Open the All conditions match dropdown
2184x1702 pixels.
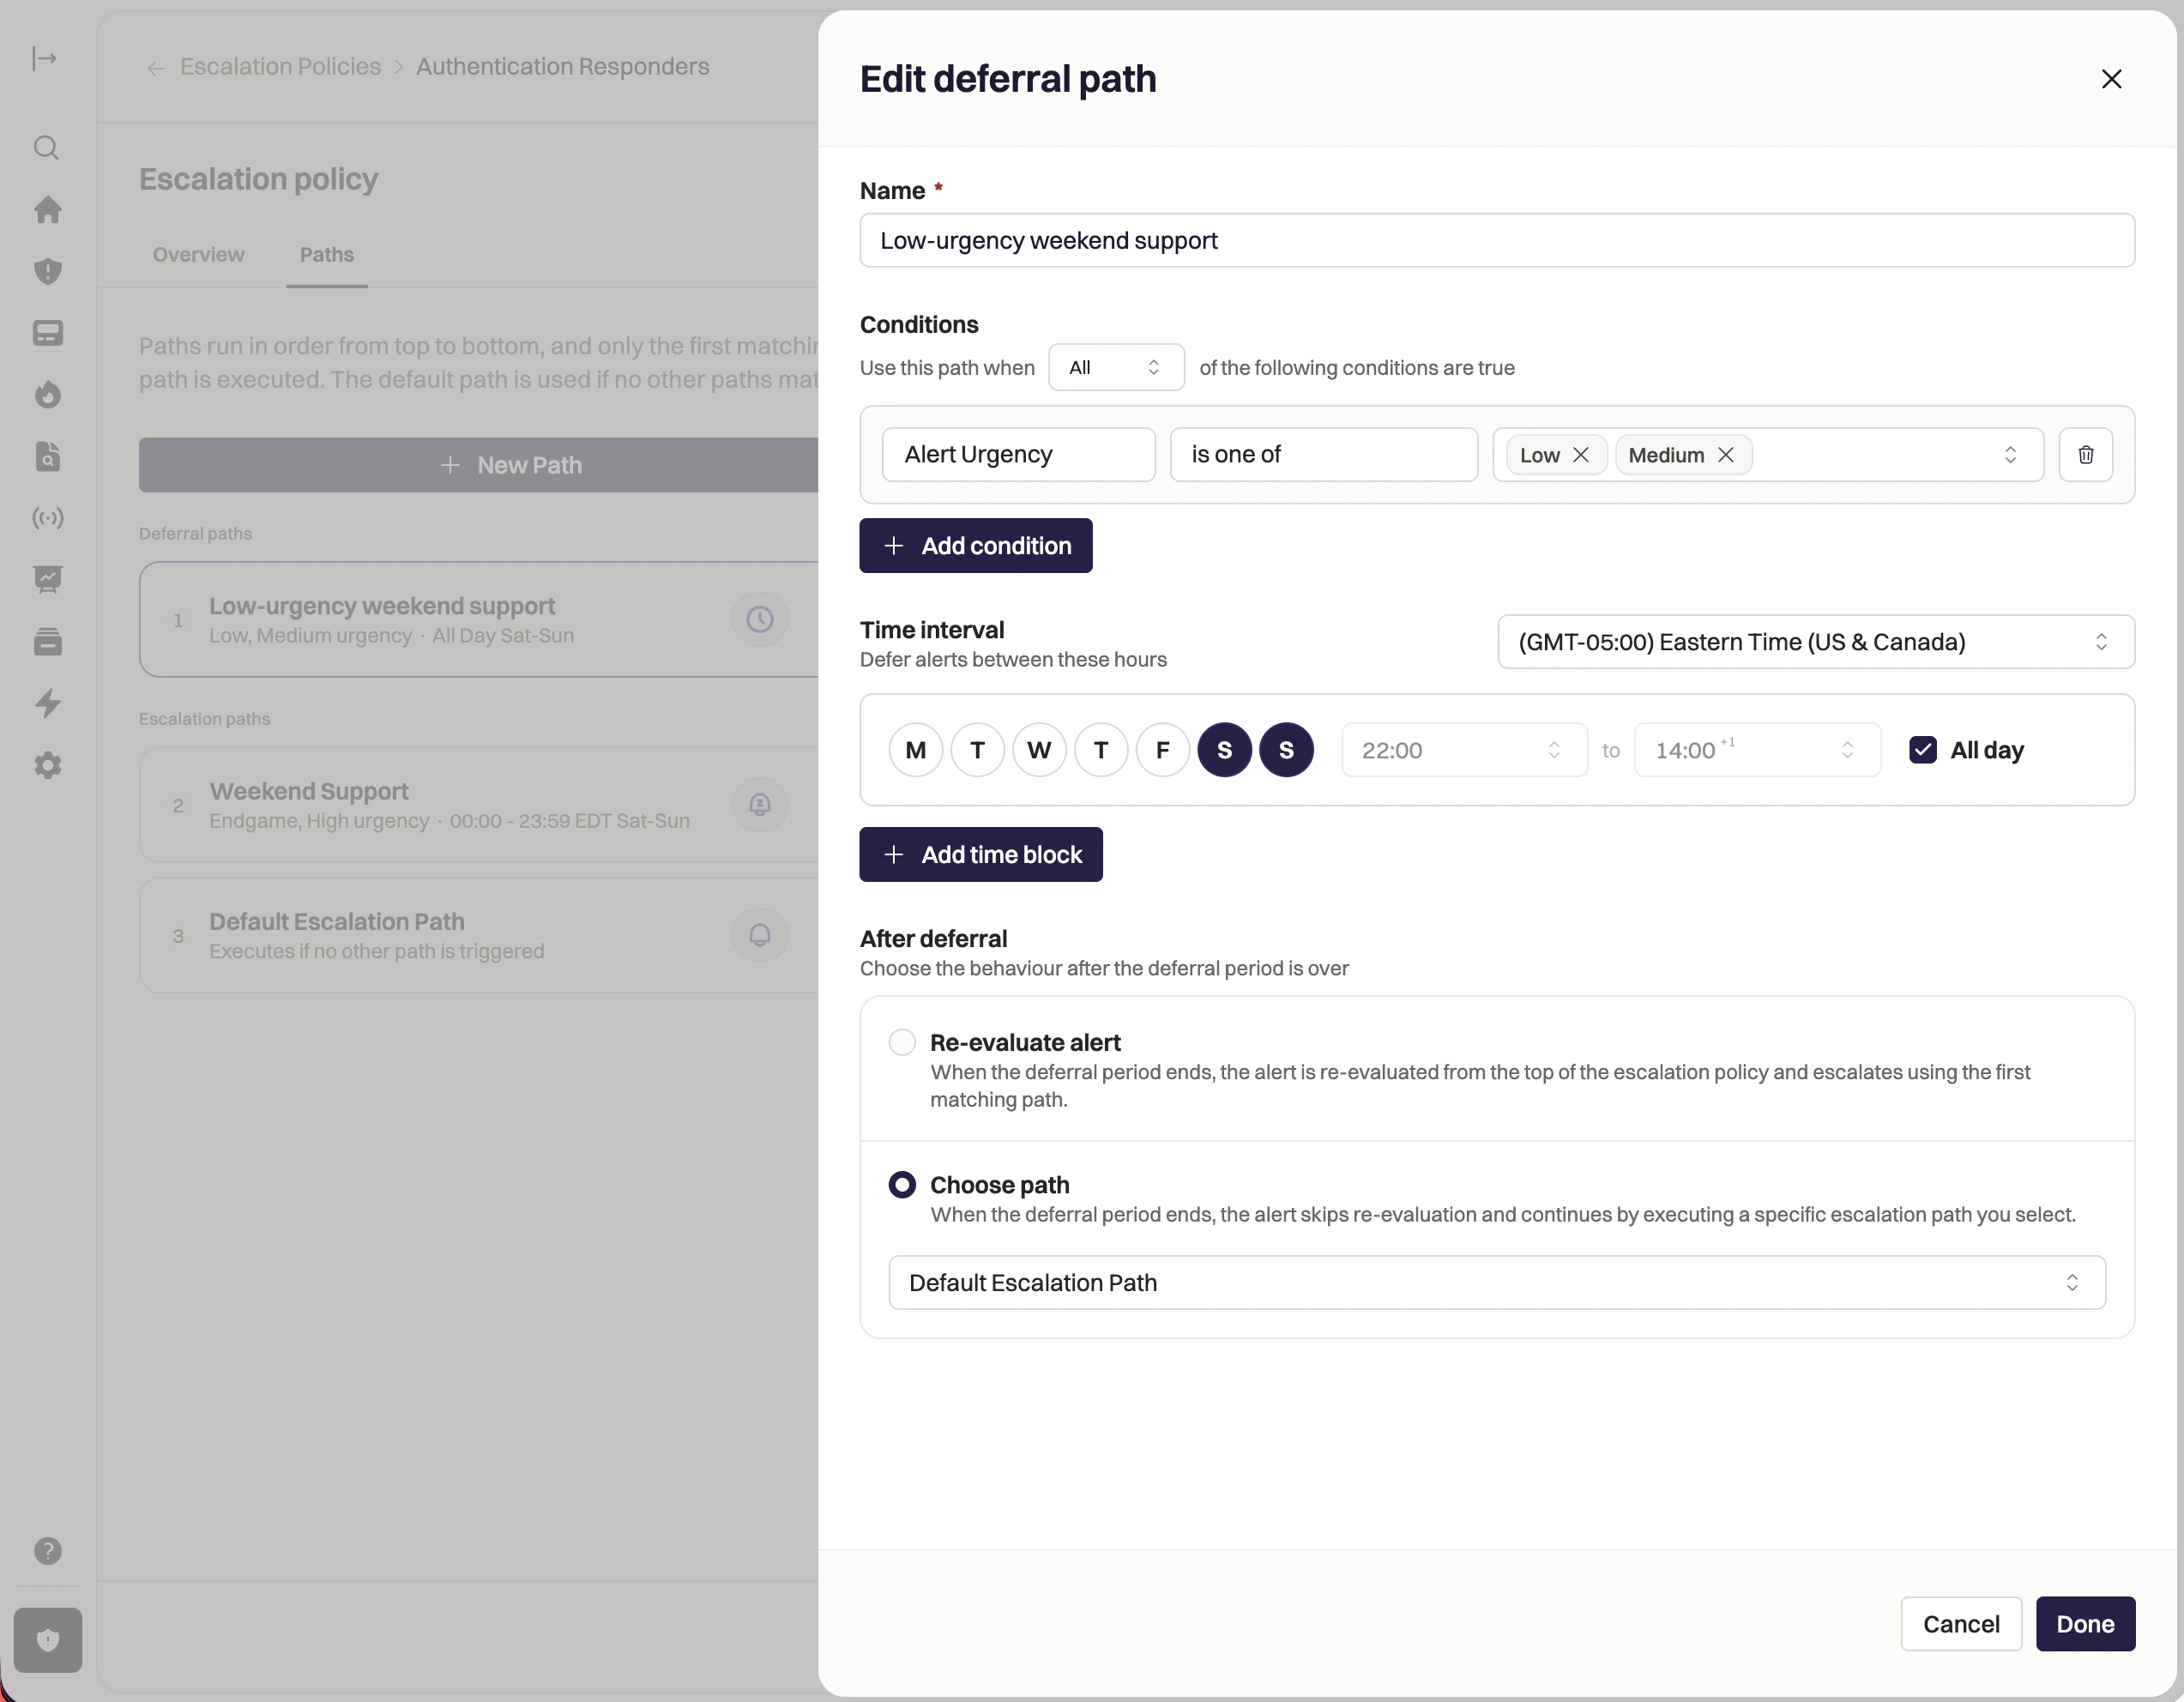coord(1115,367)
